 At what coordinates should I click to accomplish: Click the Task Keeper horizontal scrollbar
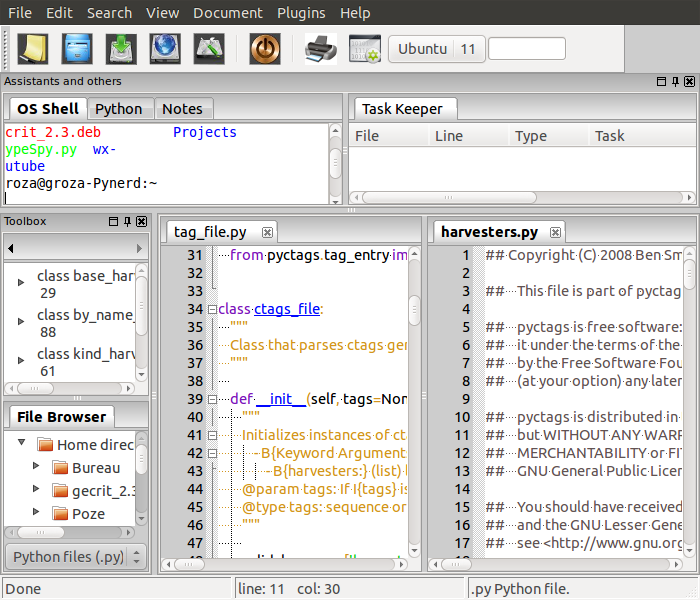pos(522,197)
